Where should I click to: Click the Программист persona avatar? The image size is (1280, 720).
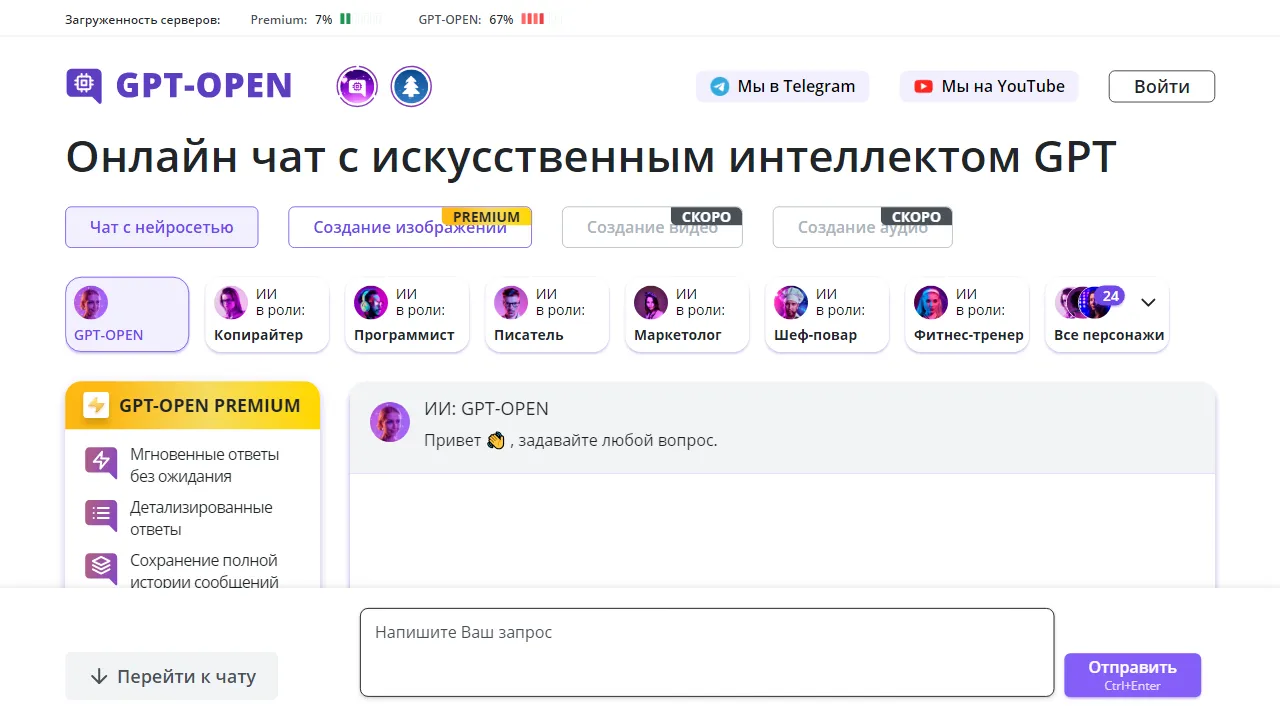[371, 302]
